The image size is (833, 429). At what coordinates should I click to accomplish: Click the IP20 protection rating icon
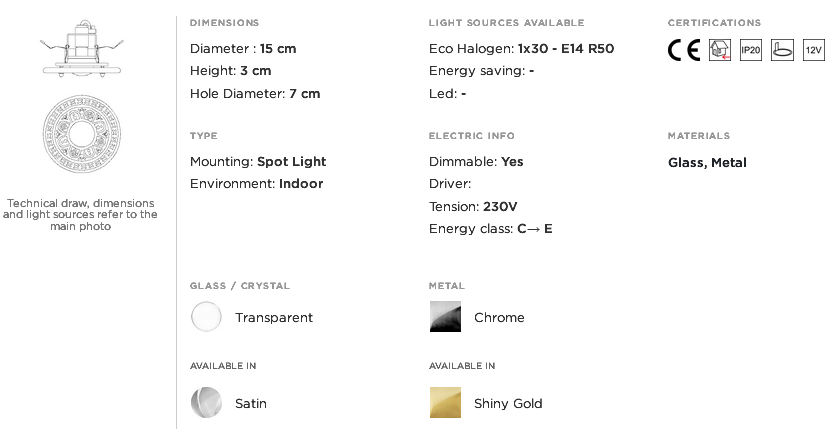tap(751, 50)
